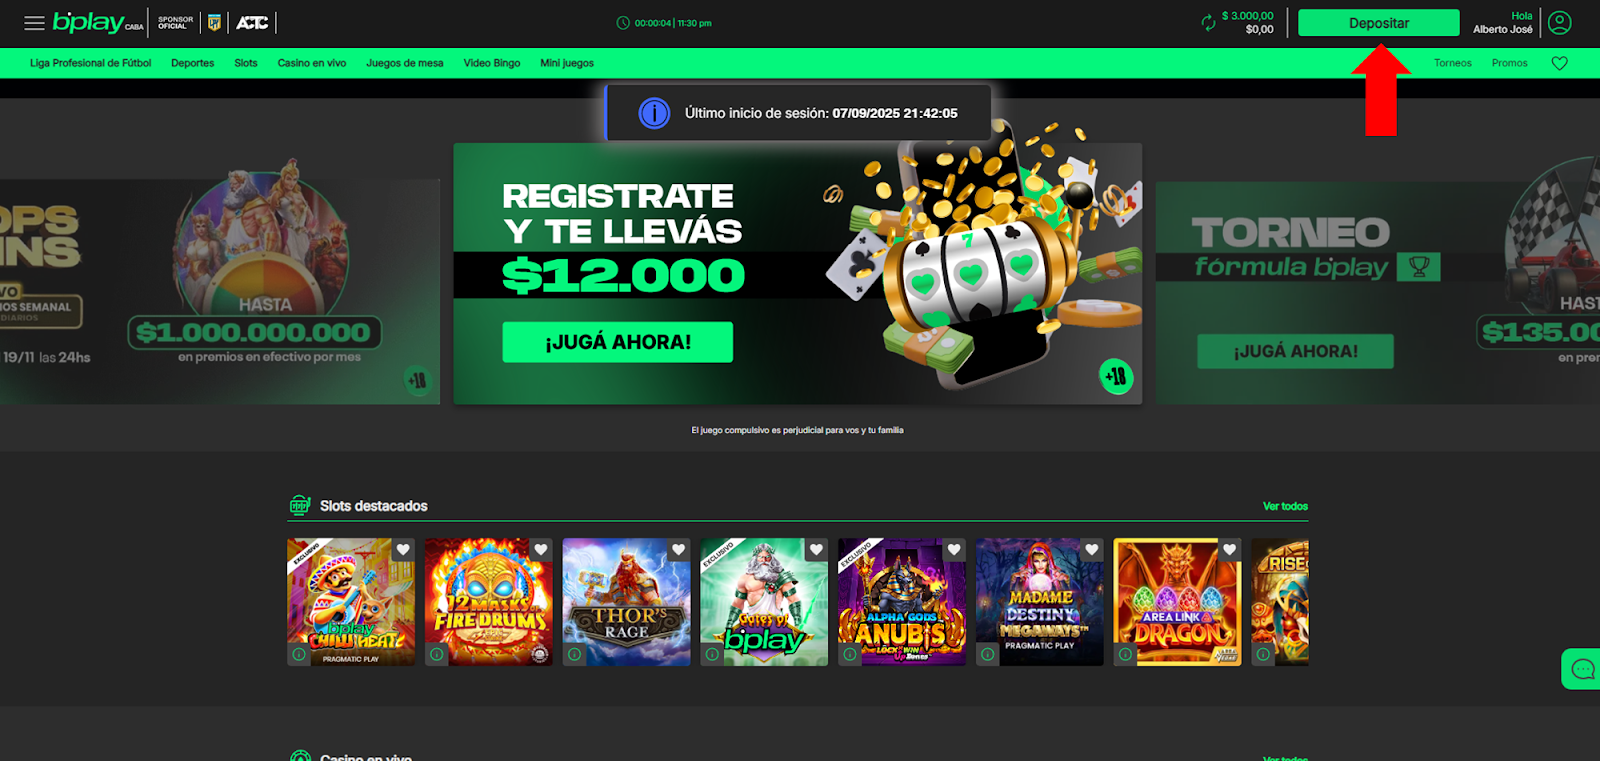The width and height of the screenshot is (1600, 761).
Task: Open the Slots menu item
Action: (x=246, y=63)
